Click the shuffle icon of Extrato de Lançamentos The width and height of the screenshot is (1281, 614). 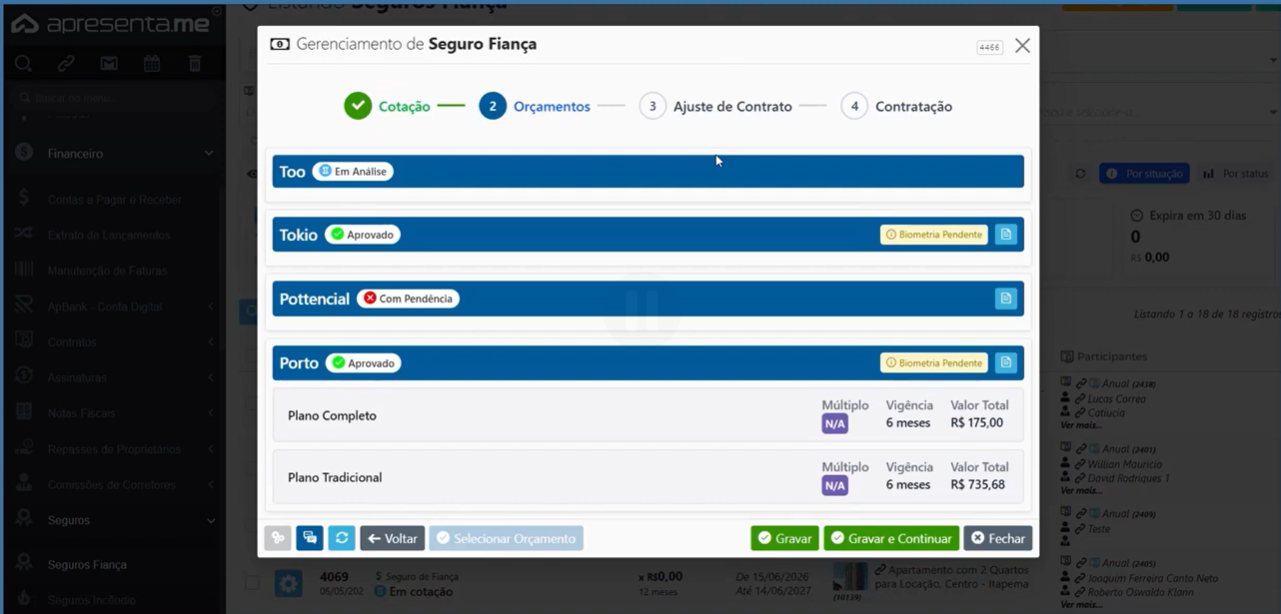point(24,234)
